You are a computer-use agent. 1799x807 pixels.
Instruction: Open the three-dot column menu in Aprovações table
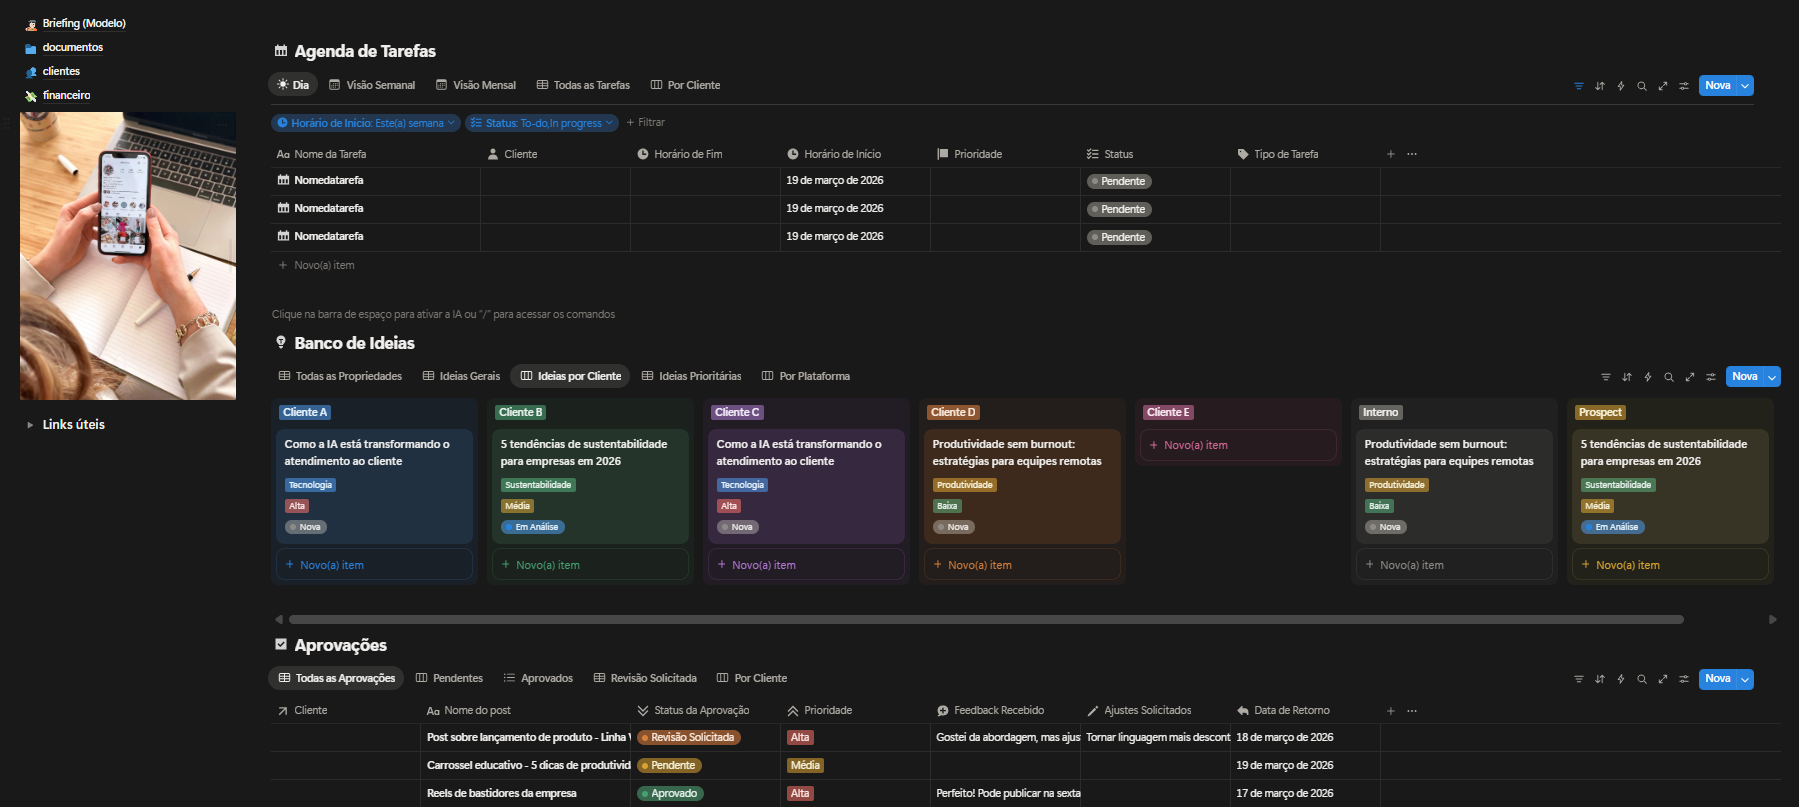point(1412,711)
